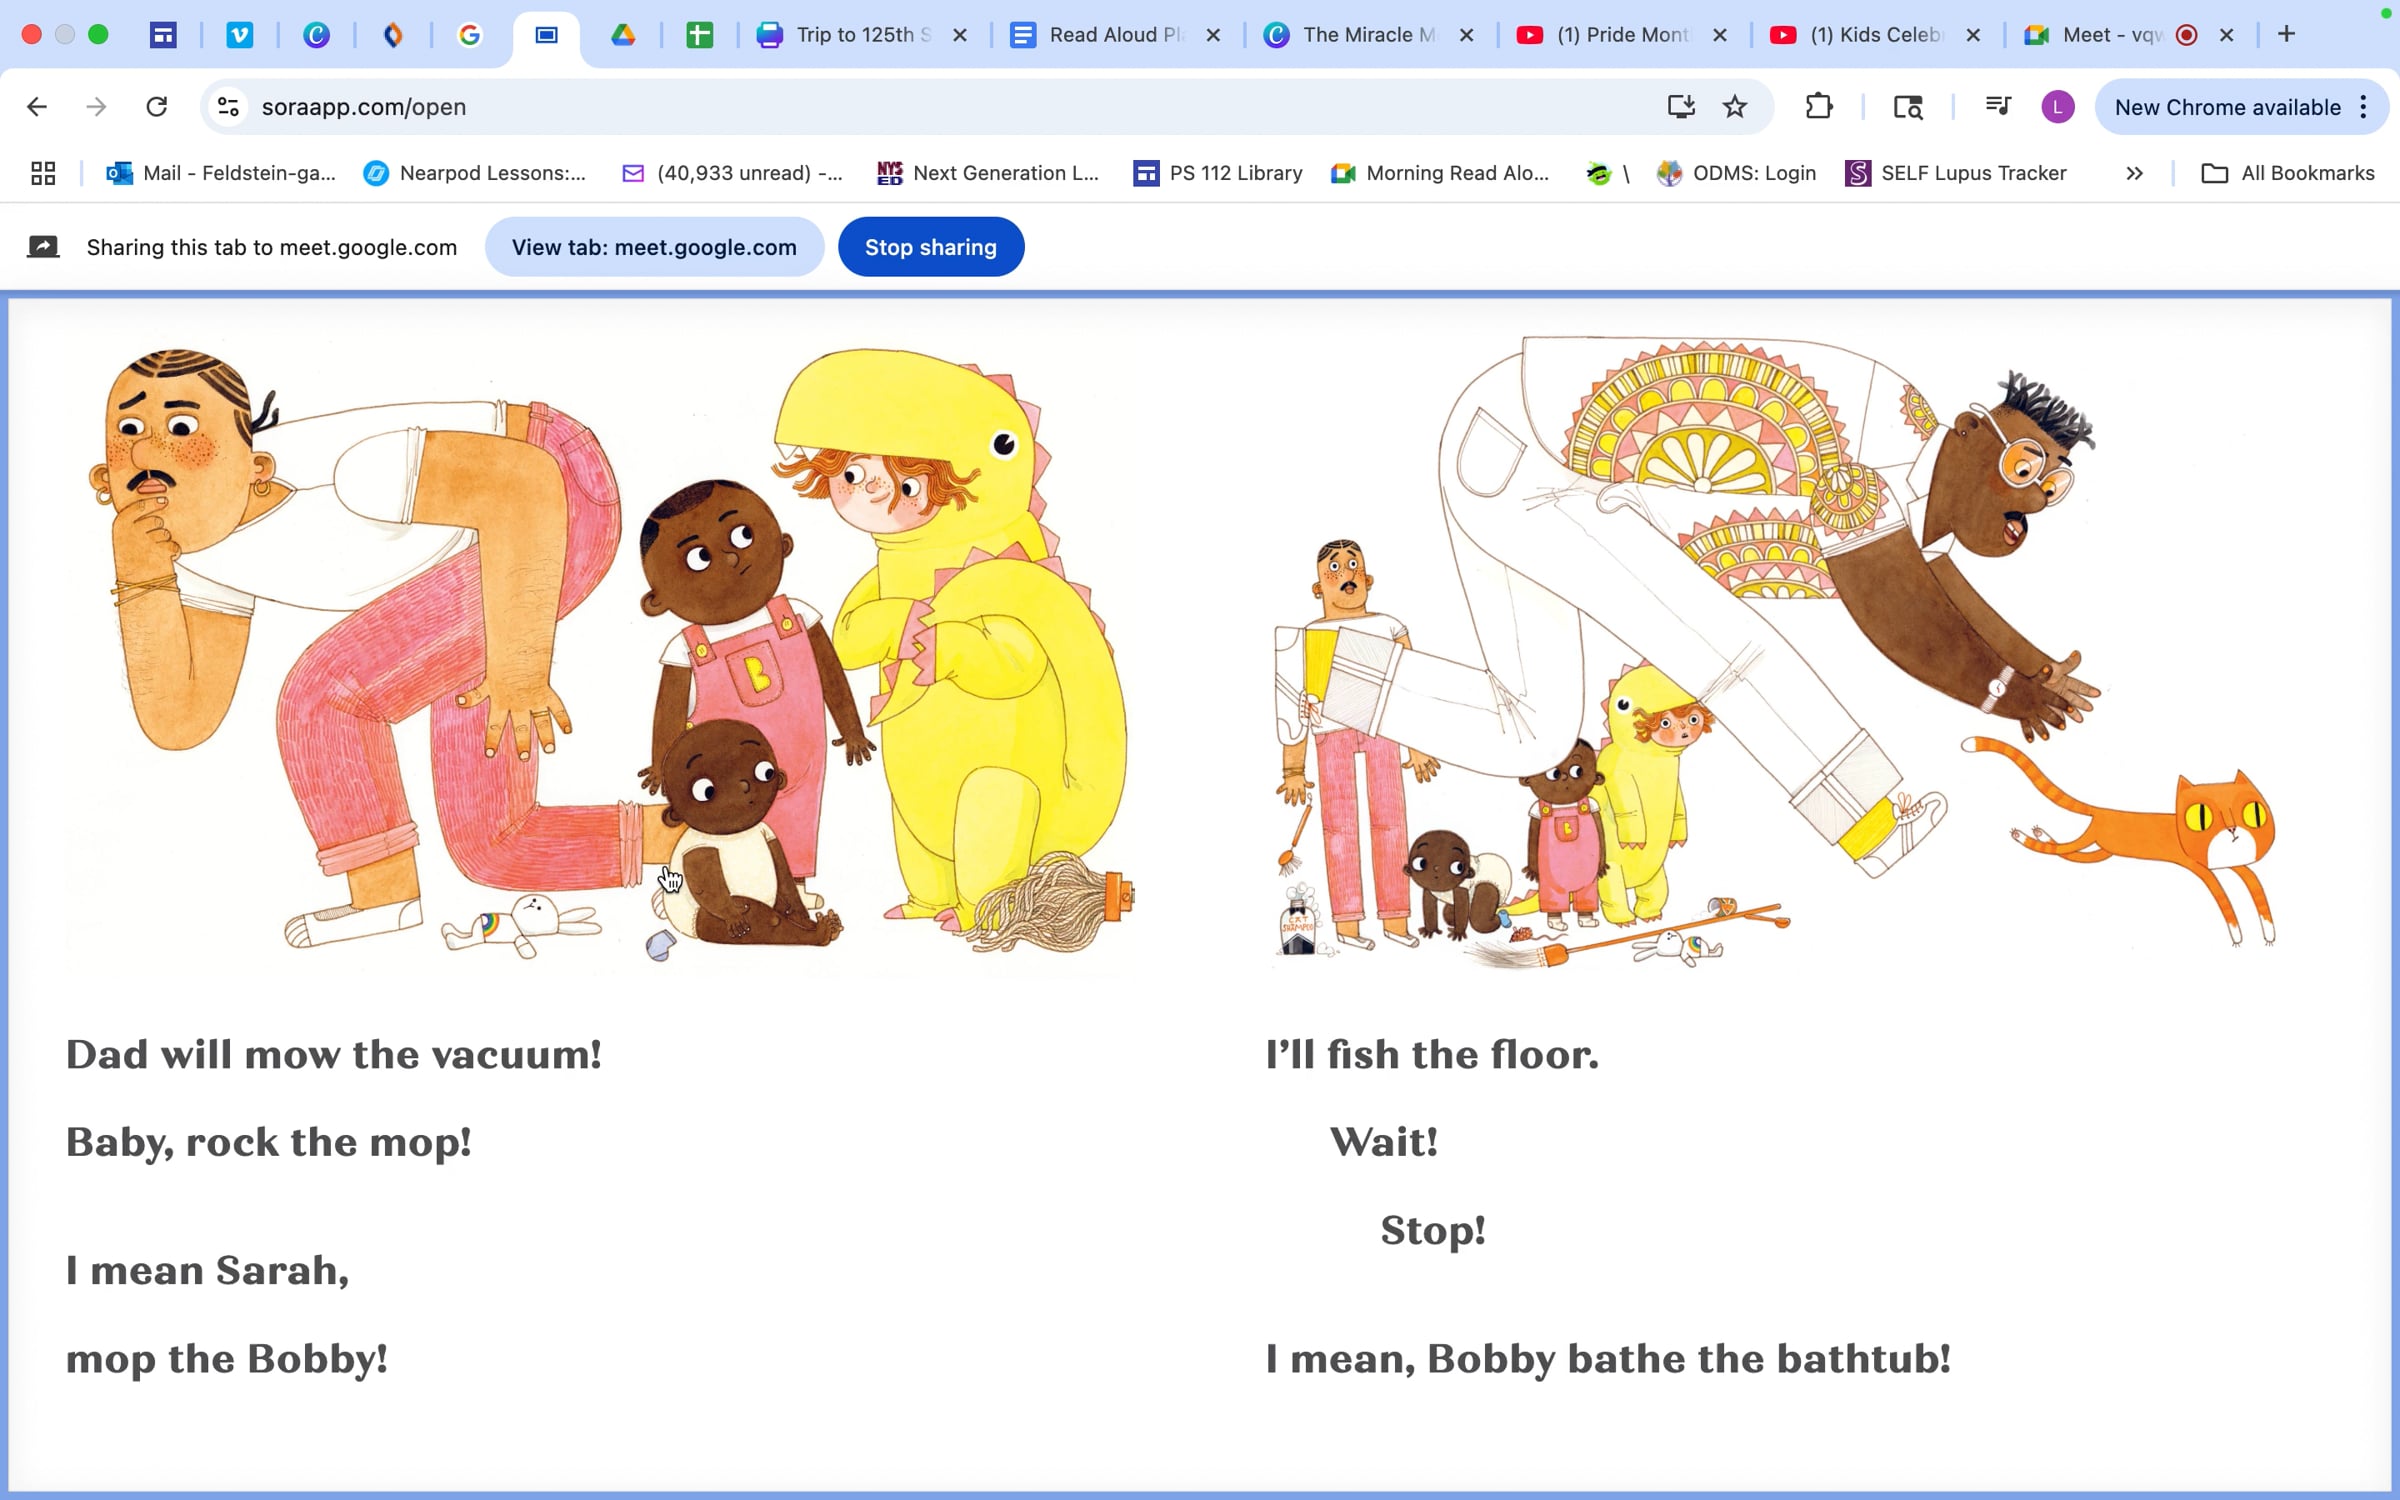2400x1500 pixels.
Task: Open the media controls icon
Action: pyautogui.click(x=1998, y=107)
